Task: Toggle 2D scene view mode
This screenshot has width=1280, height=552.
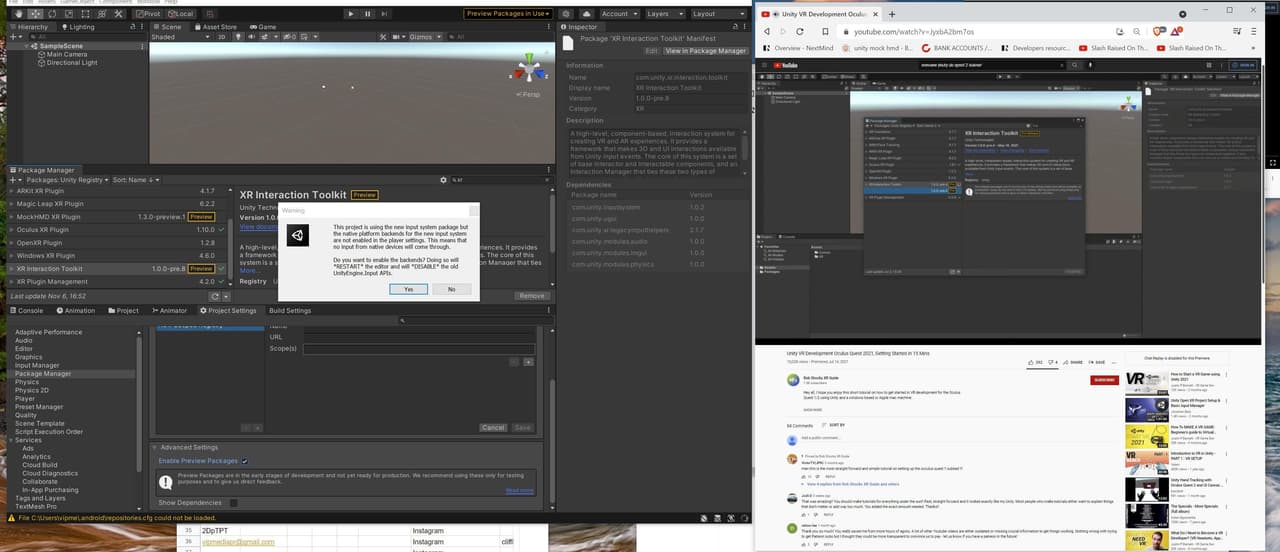Action: point(222,37)
